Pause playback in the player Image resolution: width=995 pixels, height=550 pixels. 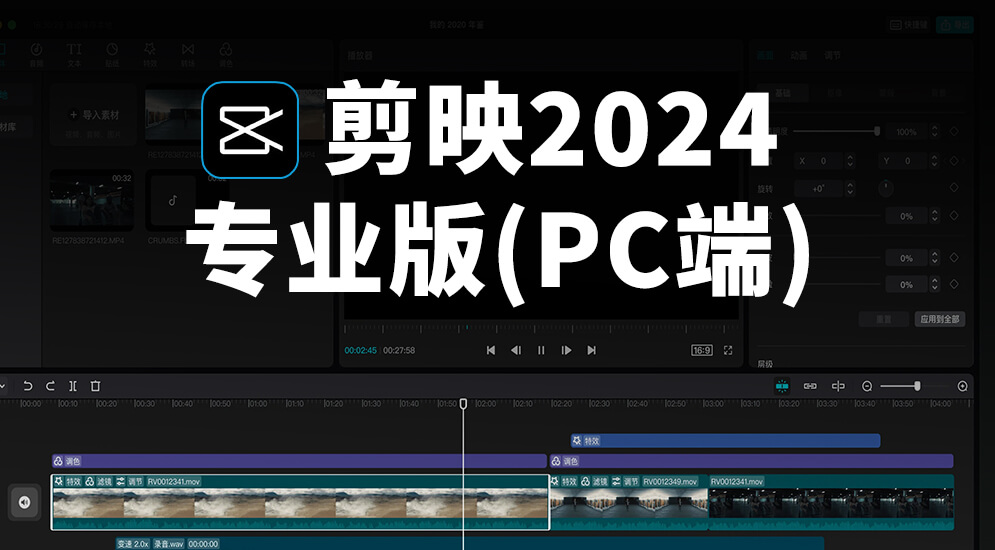tap(541, 350)
